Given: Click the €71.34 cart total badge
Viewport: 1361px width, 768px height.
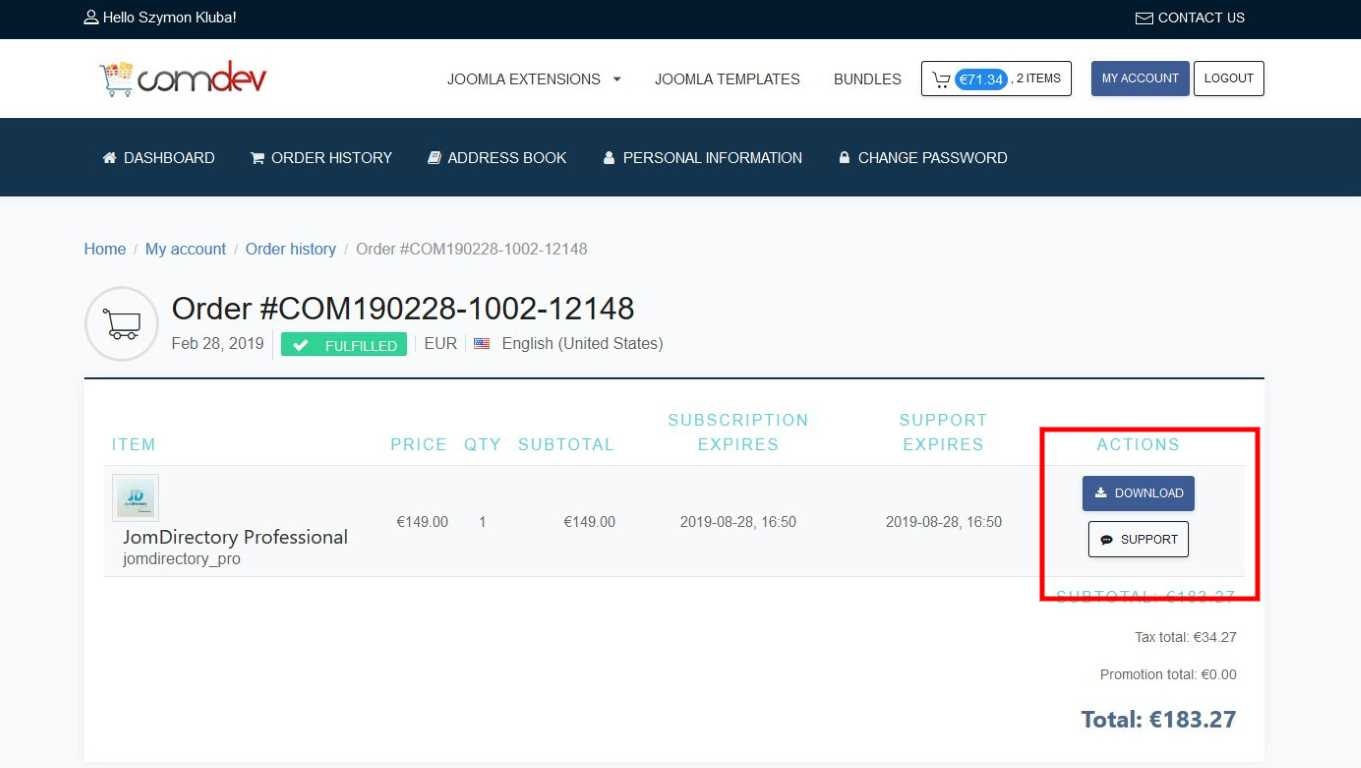Looking at the screenshot, I should (981, 79).
